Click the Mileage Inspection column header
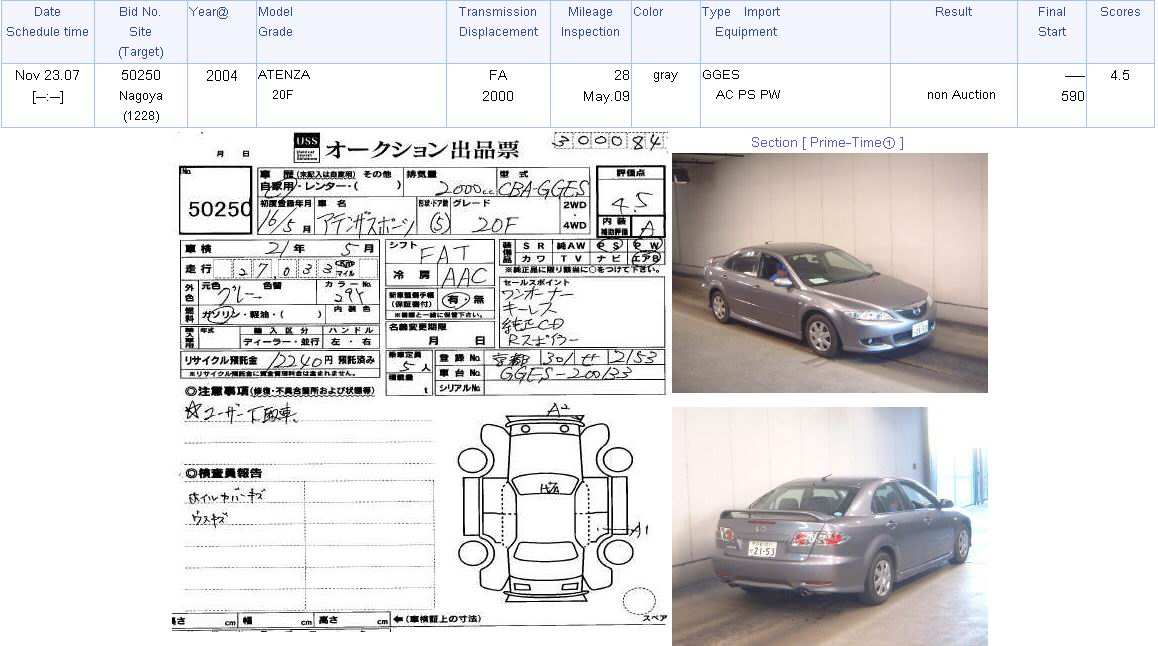This screenshot has width=1158, height=646. point(590,32)
